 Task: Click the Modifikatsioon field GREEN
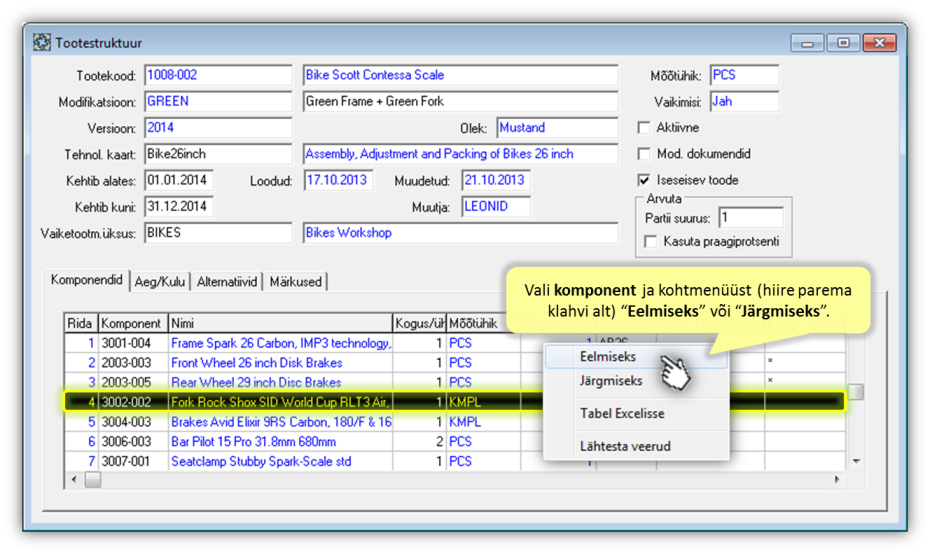coord(218,101)
